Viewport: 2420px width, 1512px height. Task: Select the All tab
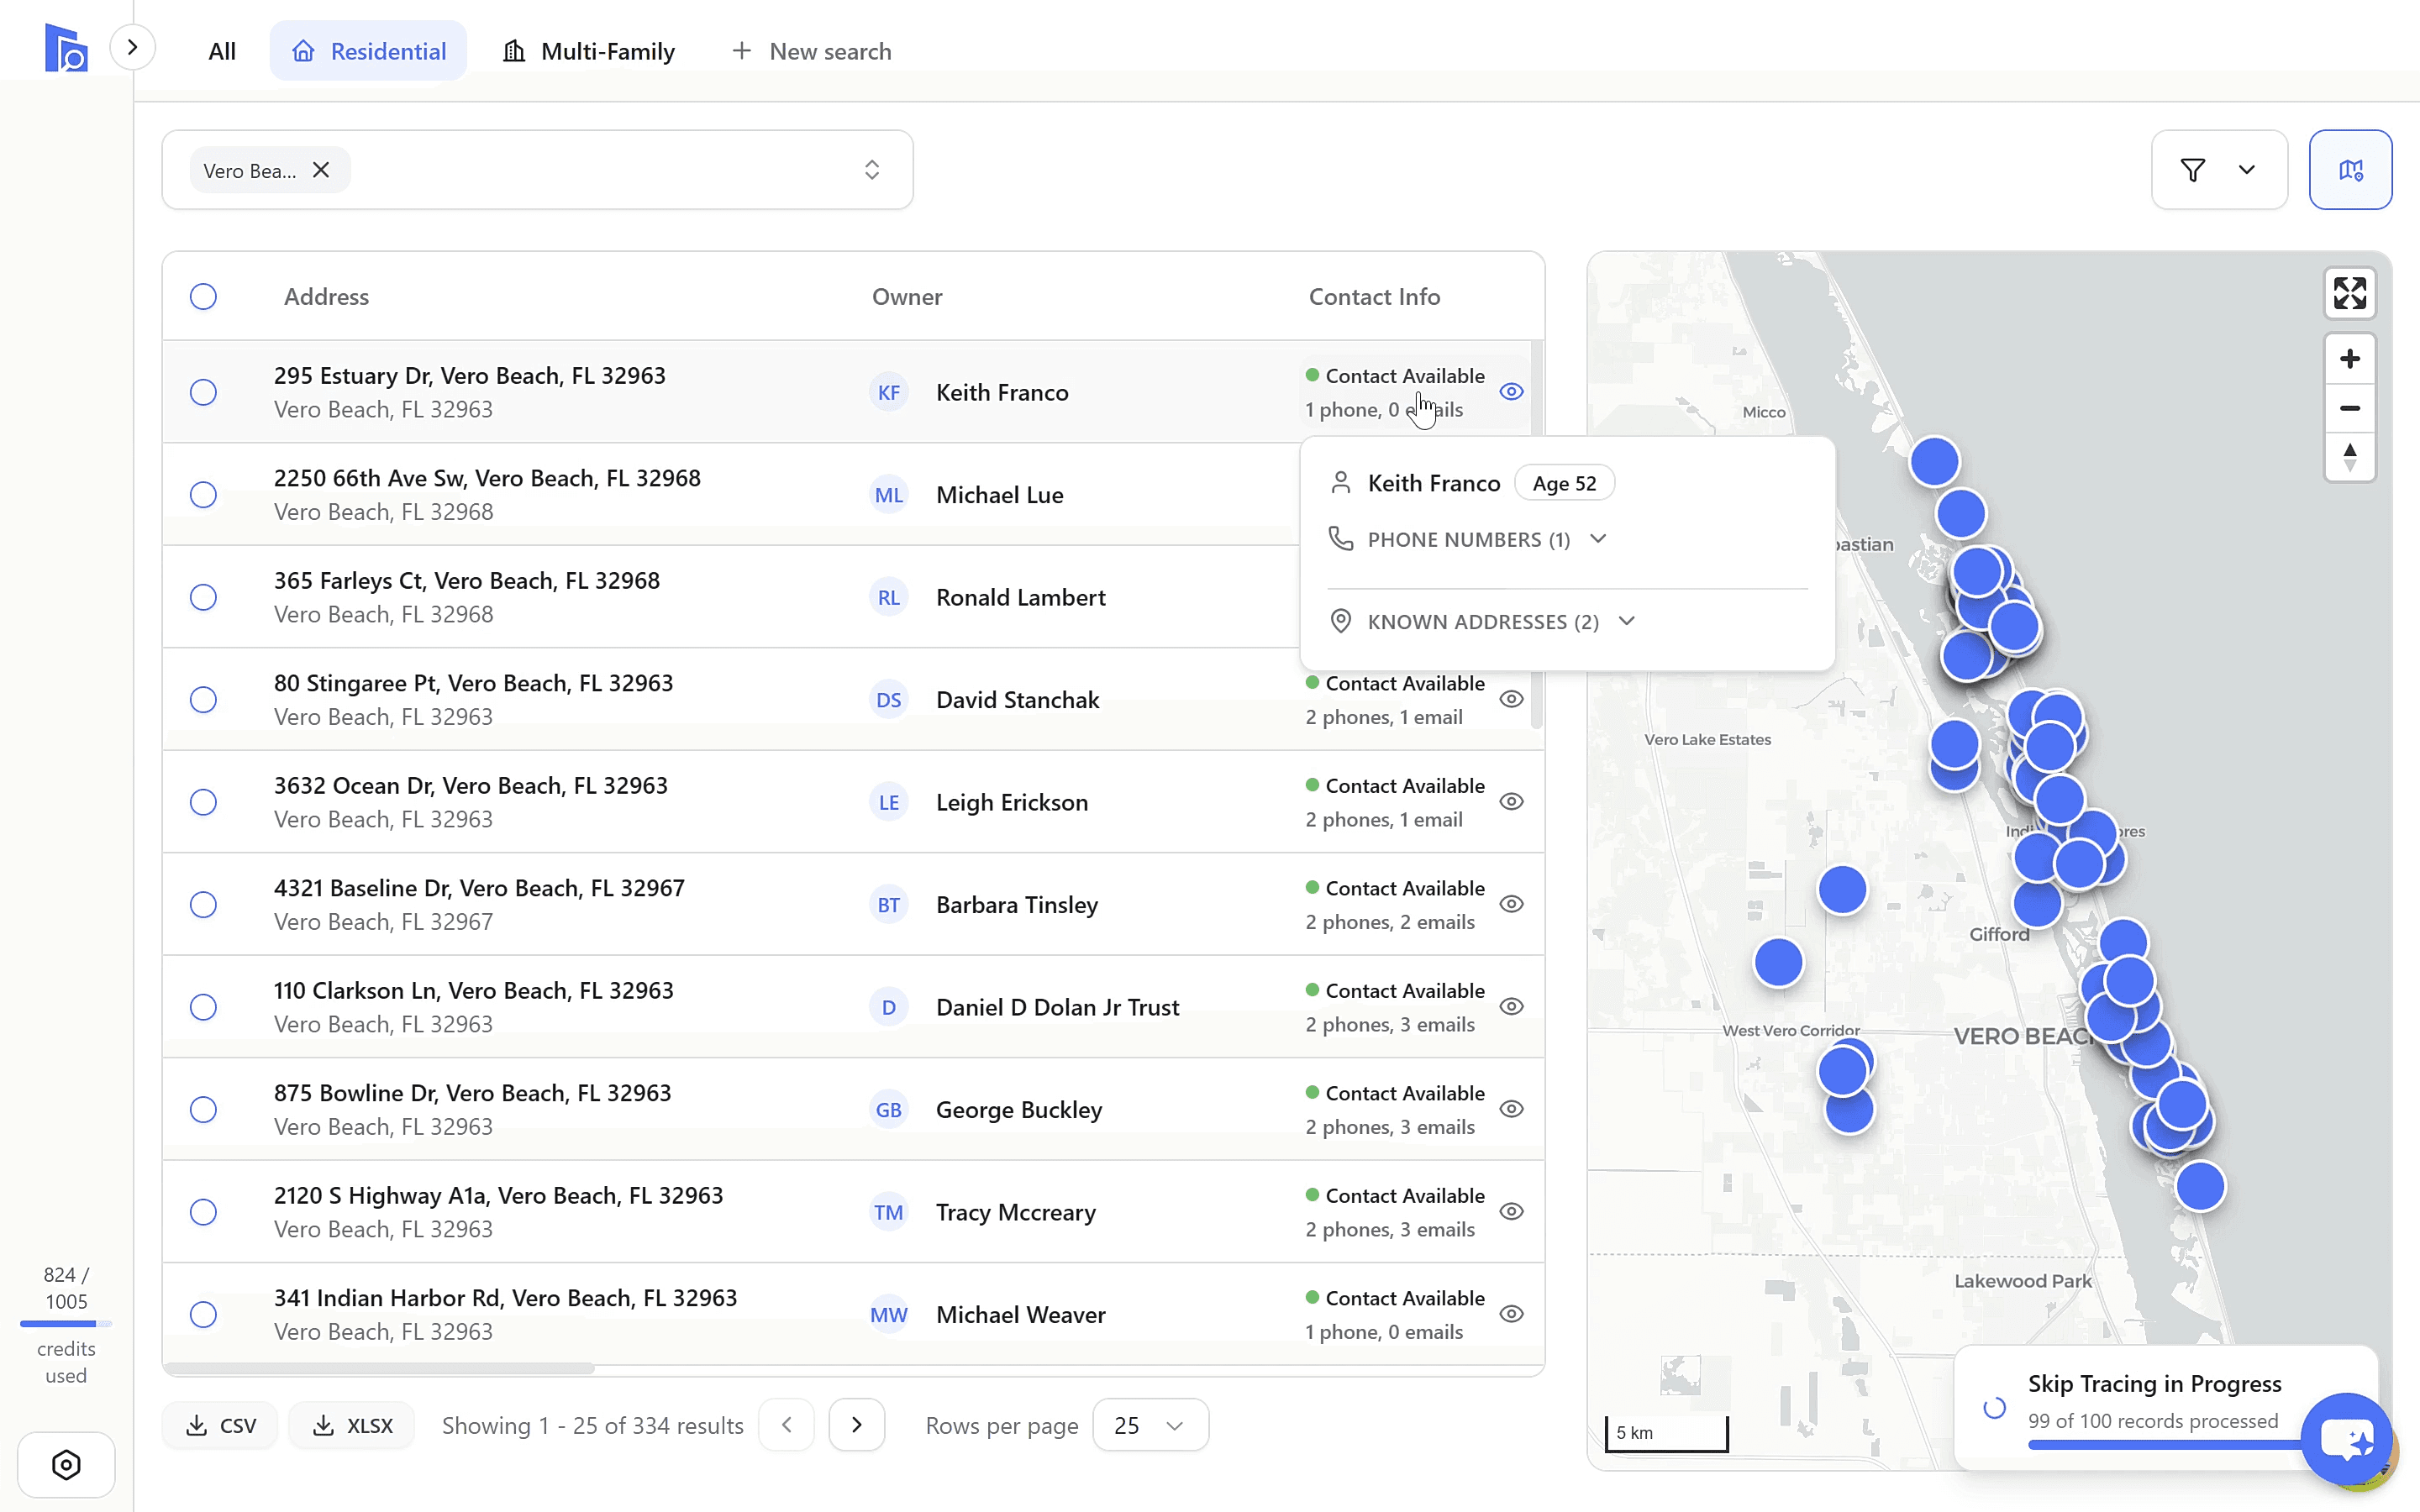click(x=222, y=51)
